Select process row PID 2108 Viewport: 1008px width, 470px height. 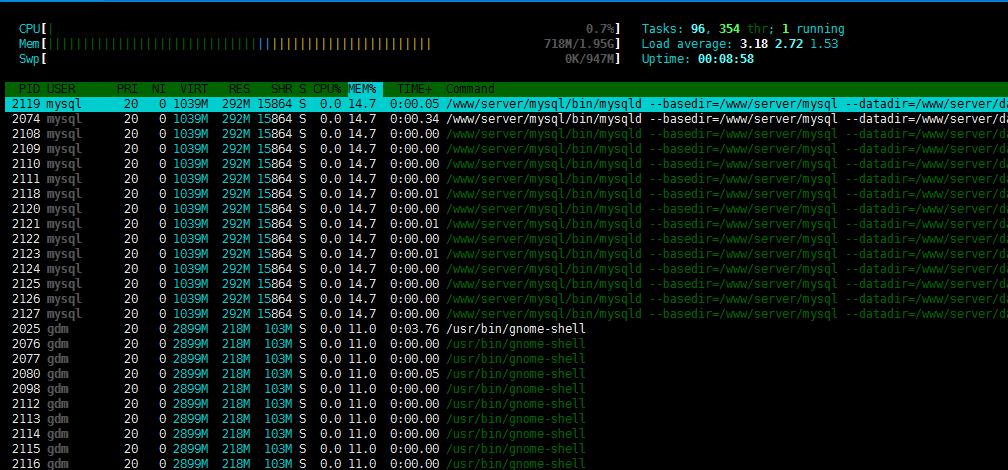[x=506, y=134]
